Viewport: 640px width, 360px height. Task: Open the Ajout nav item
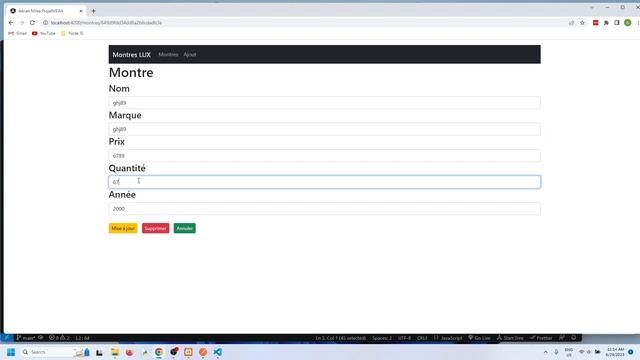click(190, 55)
